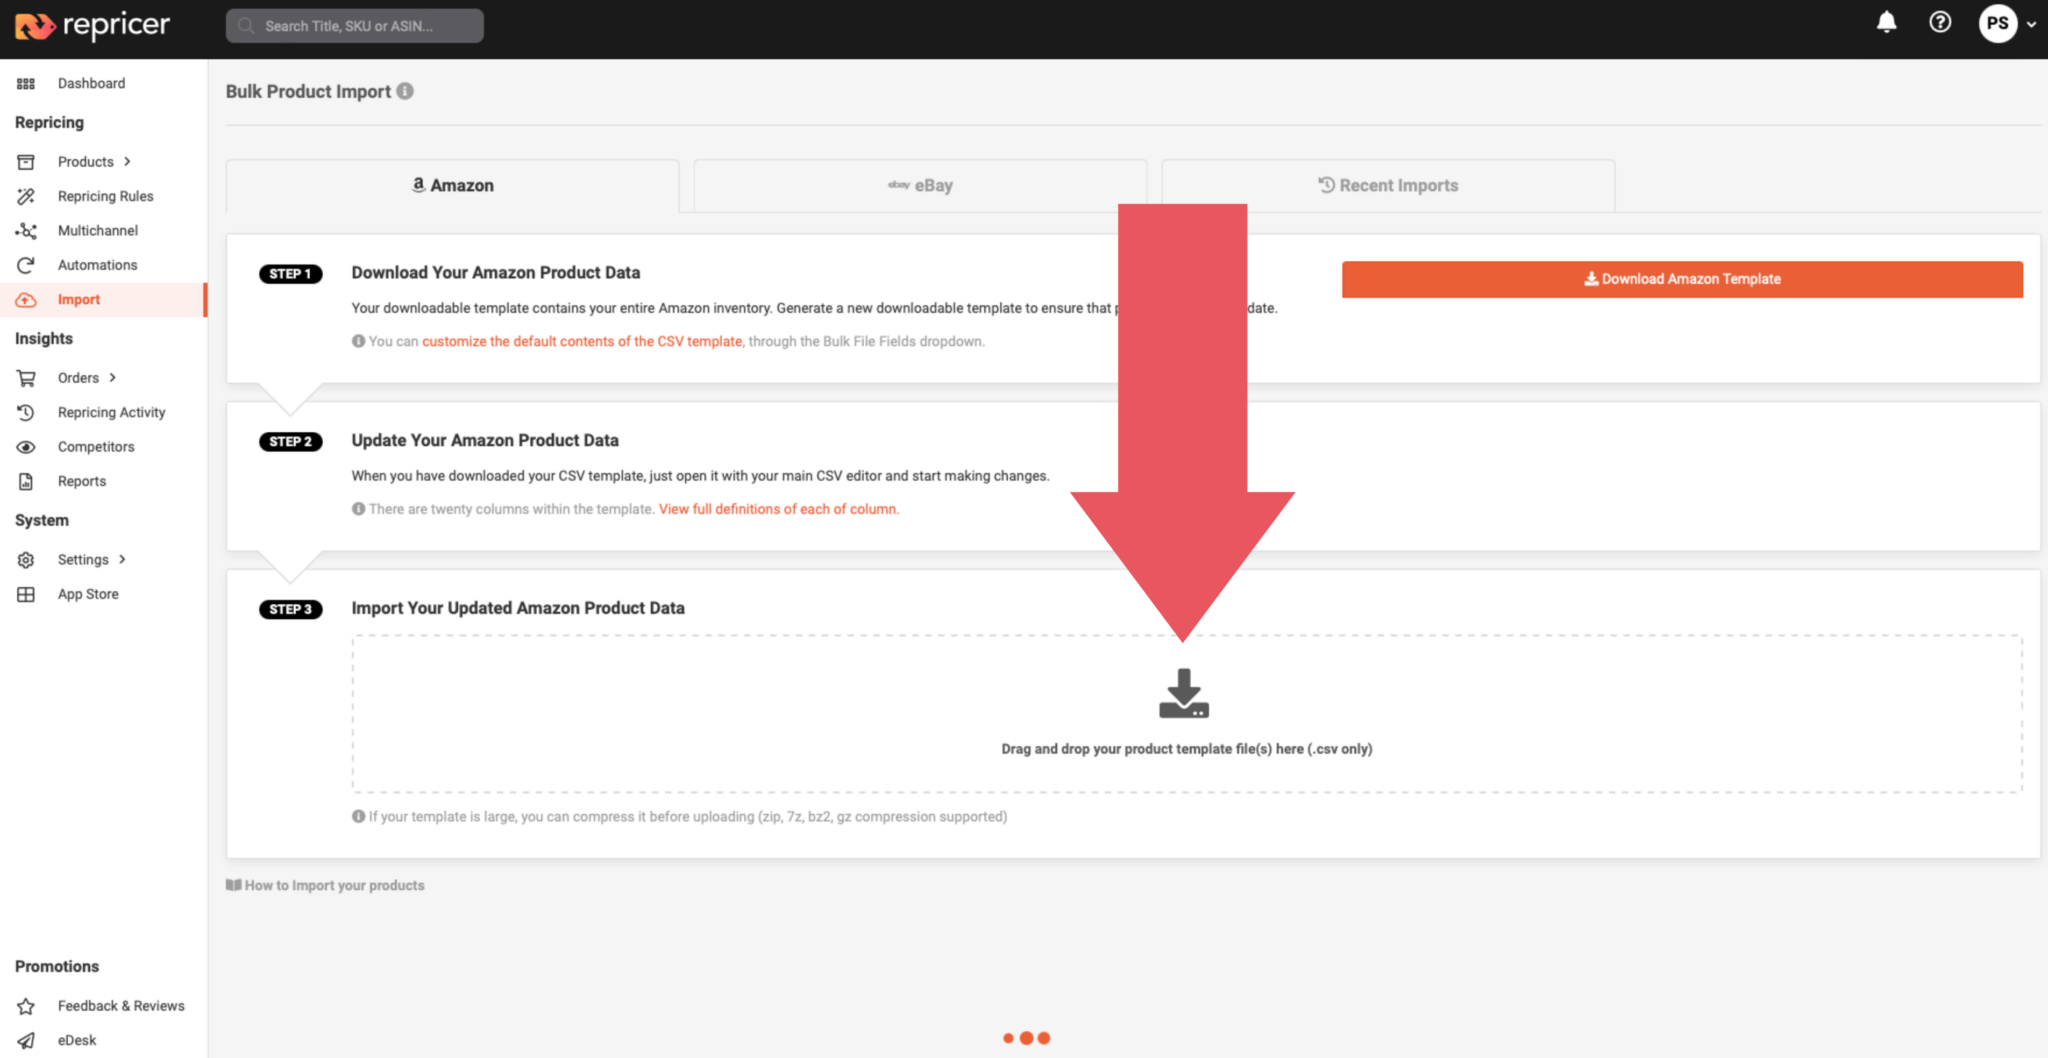This screenshot has width=2048, height=1058.
Task: Click the Products box icon
Action: [26, 162]
